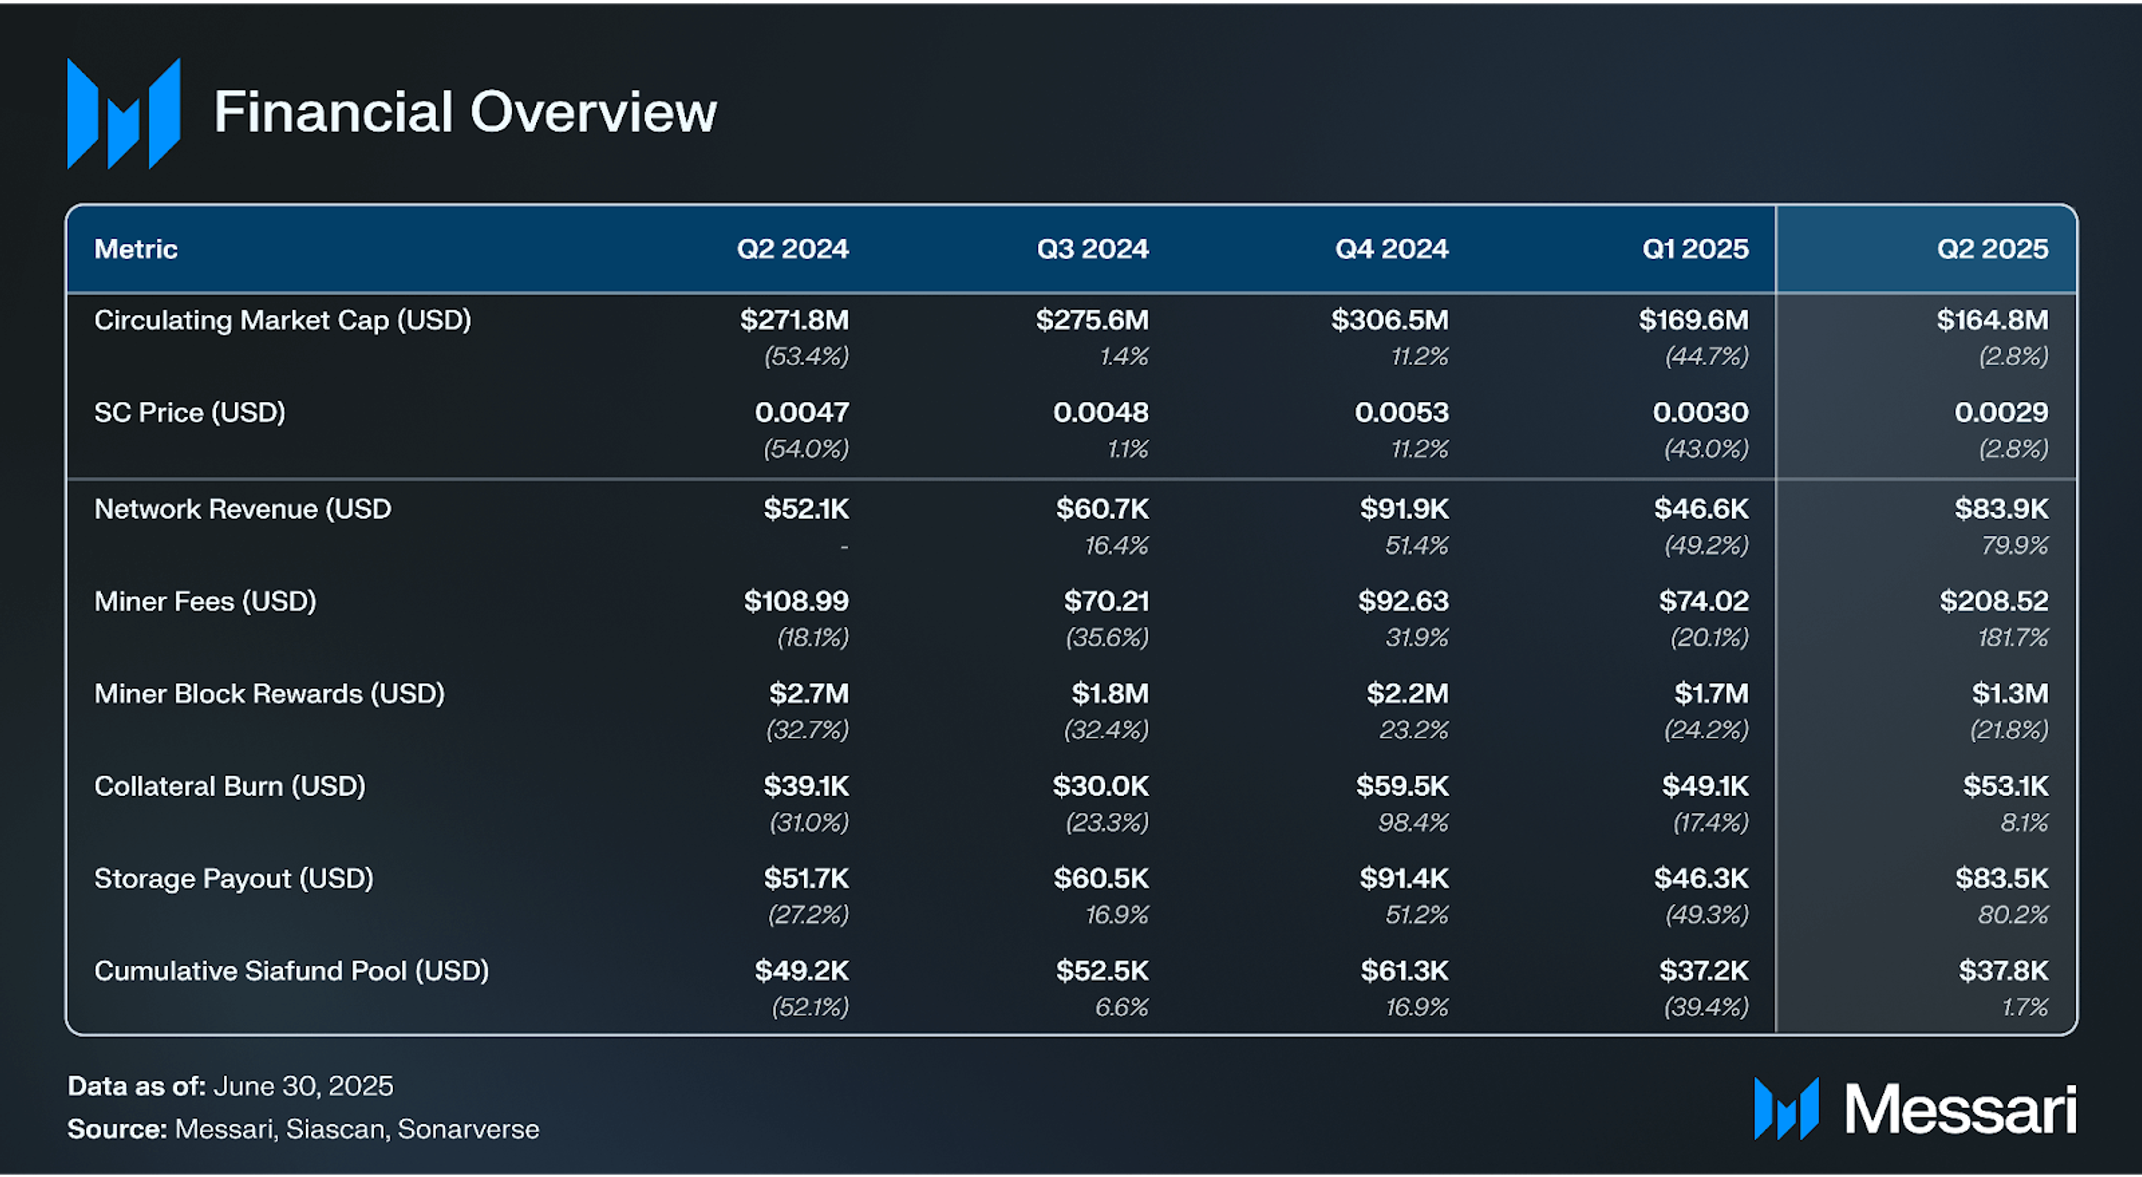Click the Cumulative Siafund Pool row label

(291, 971)
